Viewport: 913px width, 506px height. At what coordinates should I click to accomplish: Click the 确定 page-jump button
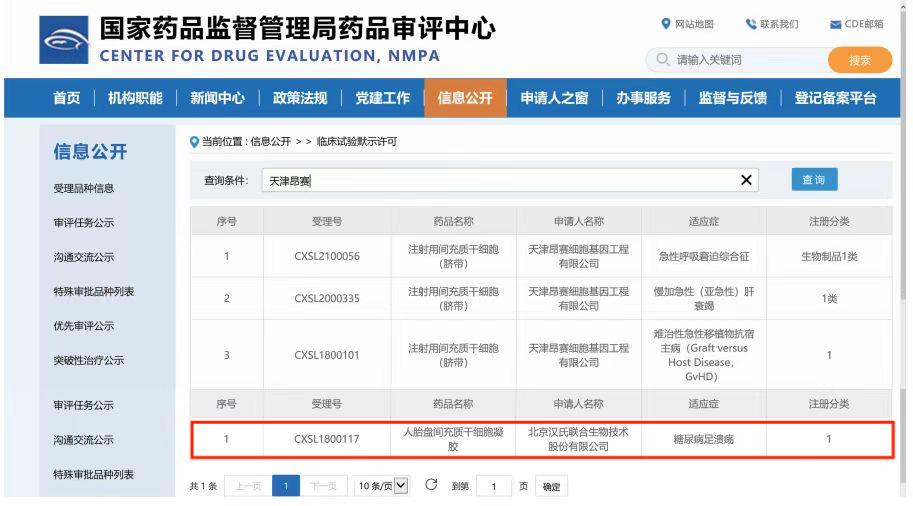click(551, 486)
